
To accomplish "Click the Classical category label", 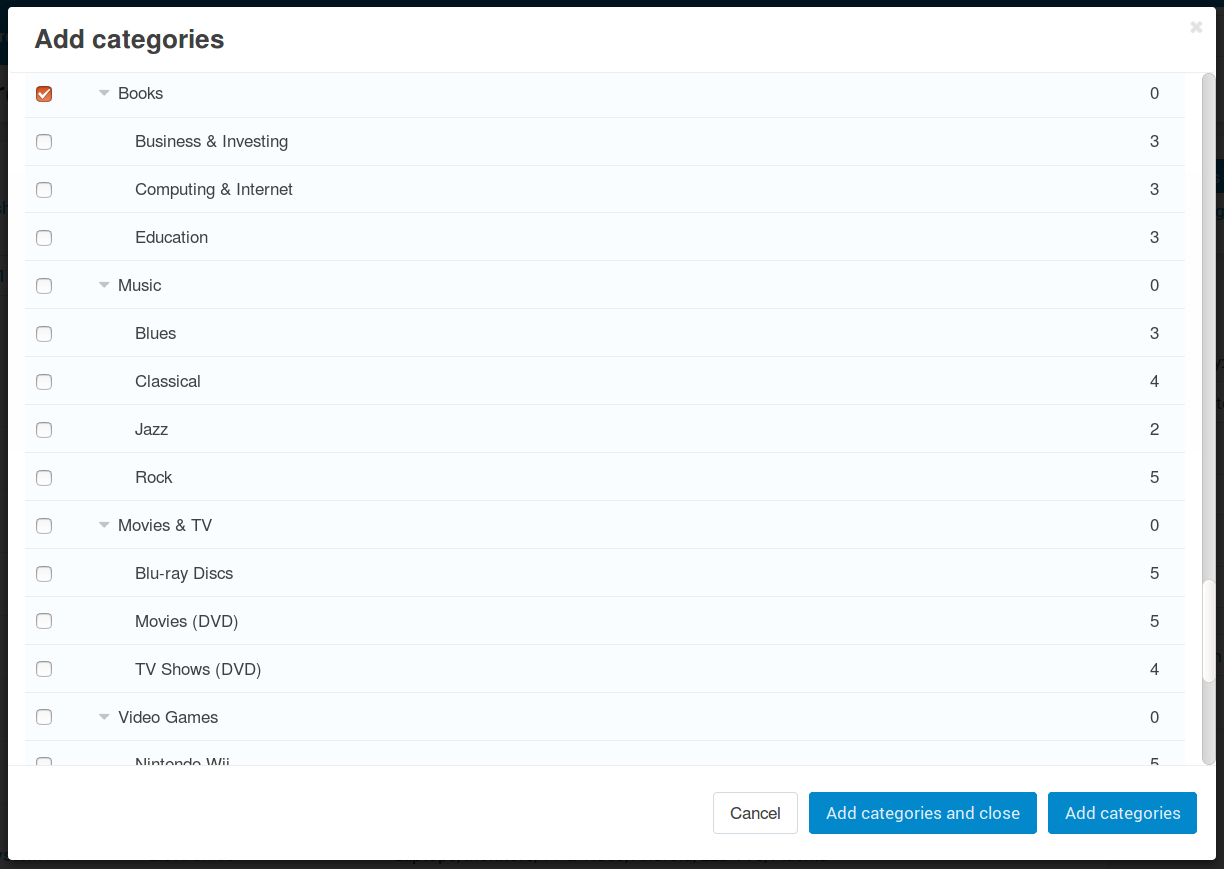I will (x=168, y=381).
